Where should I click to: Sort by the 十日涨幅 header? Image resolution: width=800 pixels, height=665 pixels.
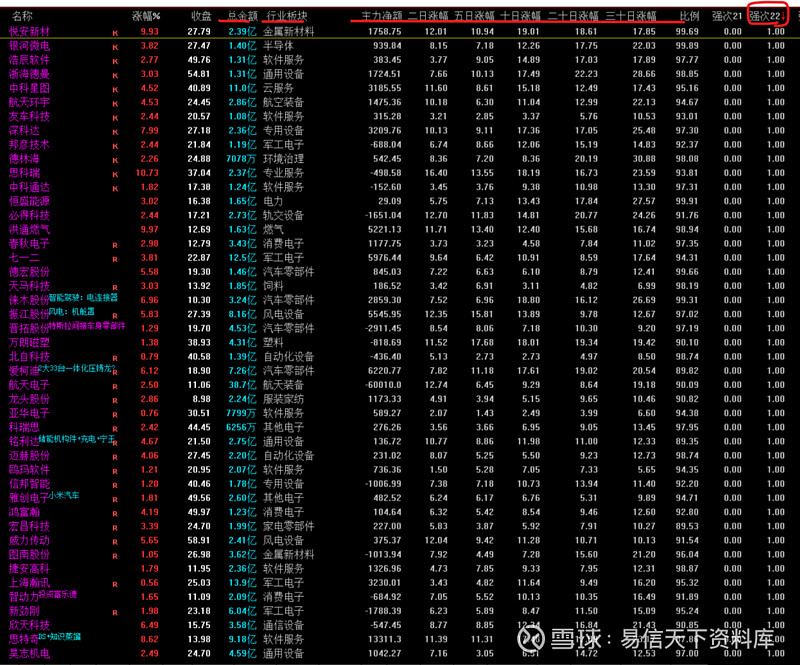coord(520,16)
